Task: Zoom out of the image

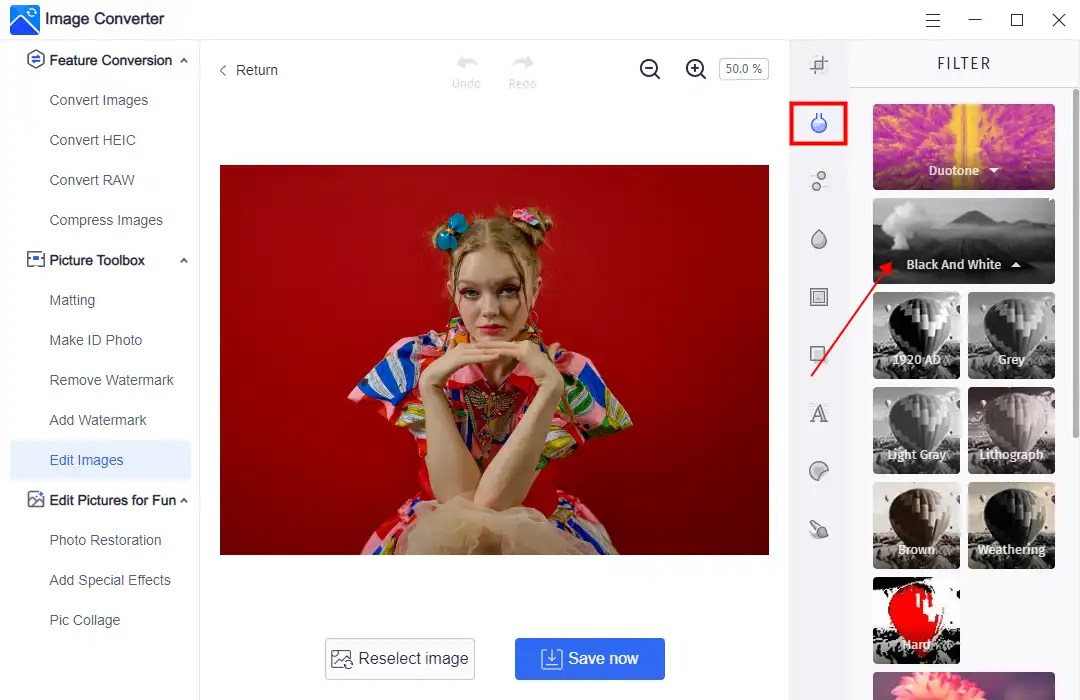Action: 650,69
